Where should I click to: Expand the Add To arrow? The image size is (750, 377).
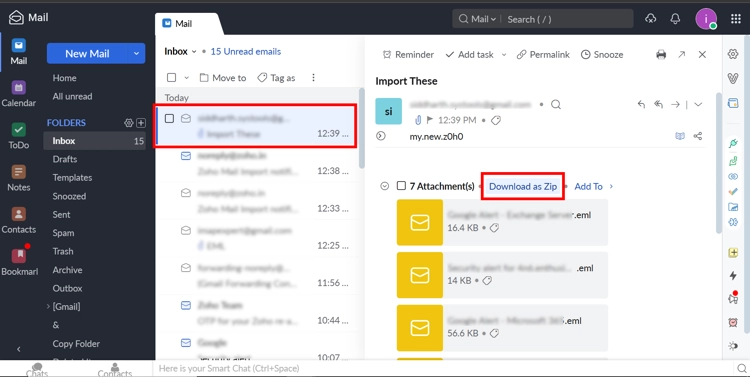pyautogui.click(x=611, y=186)
